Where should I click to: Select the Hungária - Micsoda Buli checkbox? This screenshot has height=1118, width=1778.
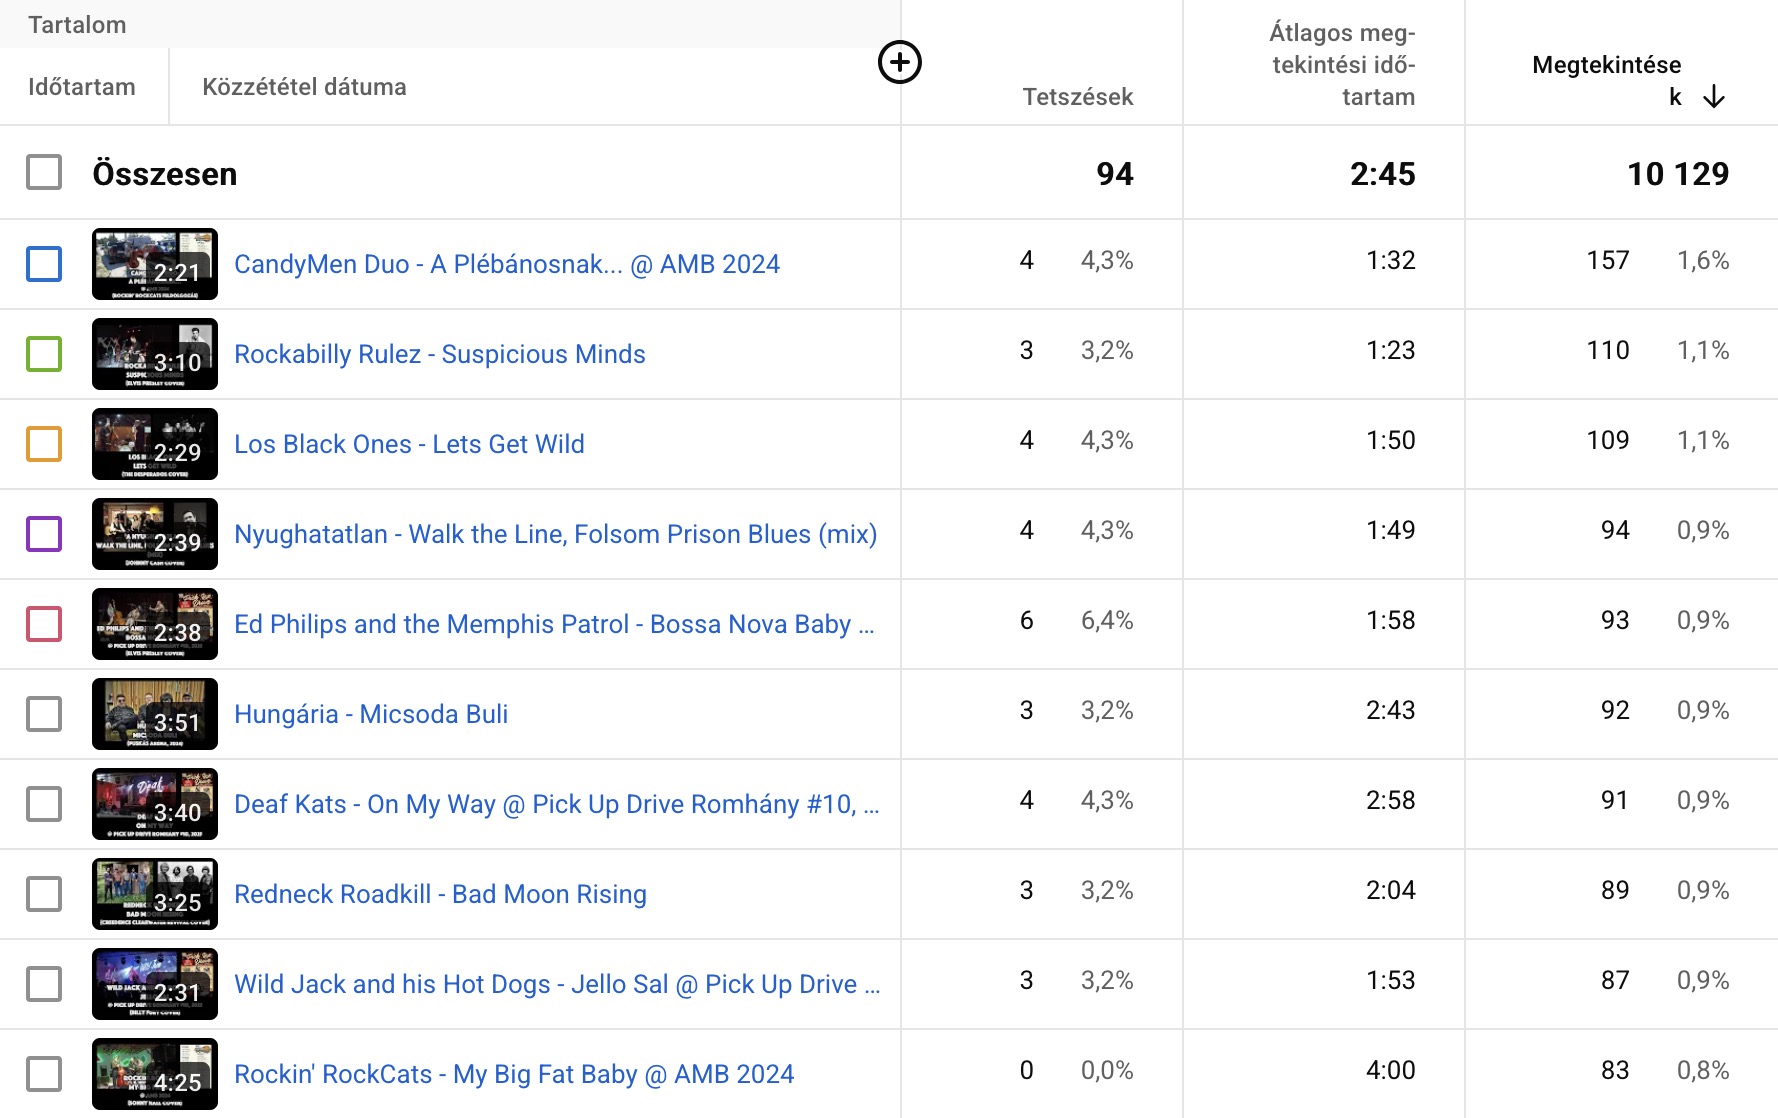pos(44,714)
